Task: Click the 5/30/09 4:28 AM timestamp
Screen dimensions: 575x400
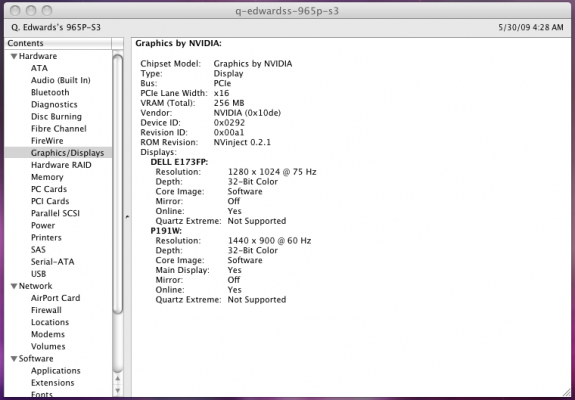Action: click(531, 27)
